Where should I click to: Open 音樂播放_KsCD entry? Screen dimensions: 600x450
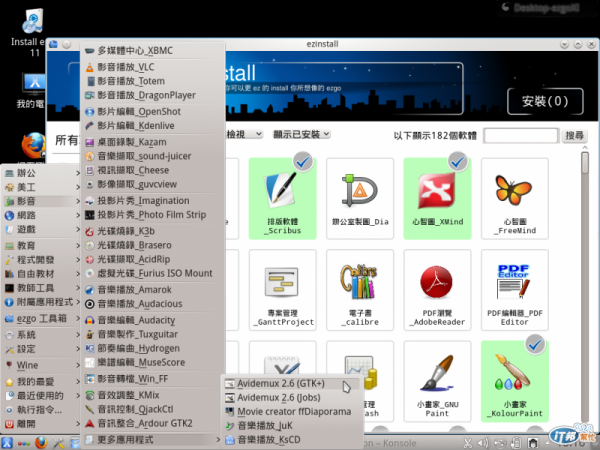(292, 440)
